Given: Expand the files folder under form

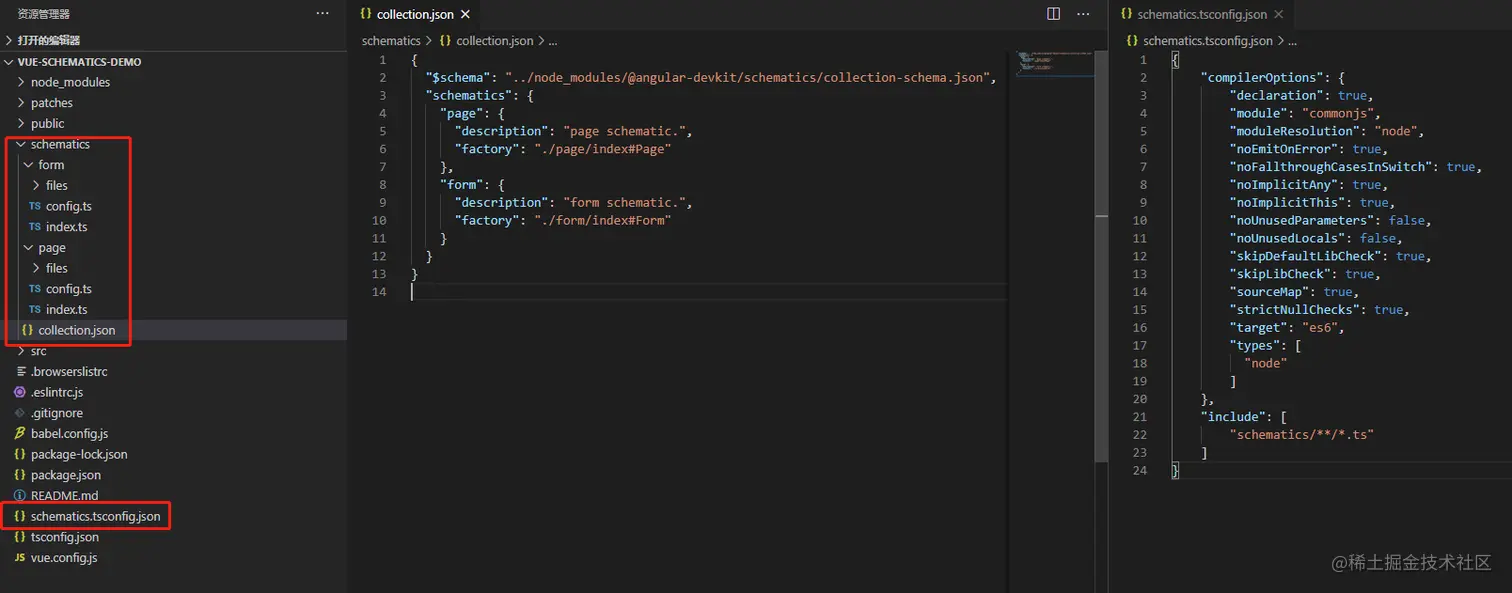Looking at the screenshot, I should (x=57, y=186).
